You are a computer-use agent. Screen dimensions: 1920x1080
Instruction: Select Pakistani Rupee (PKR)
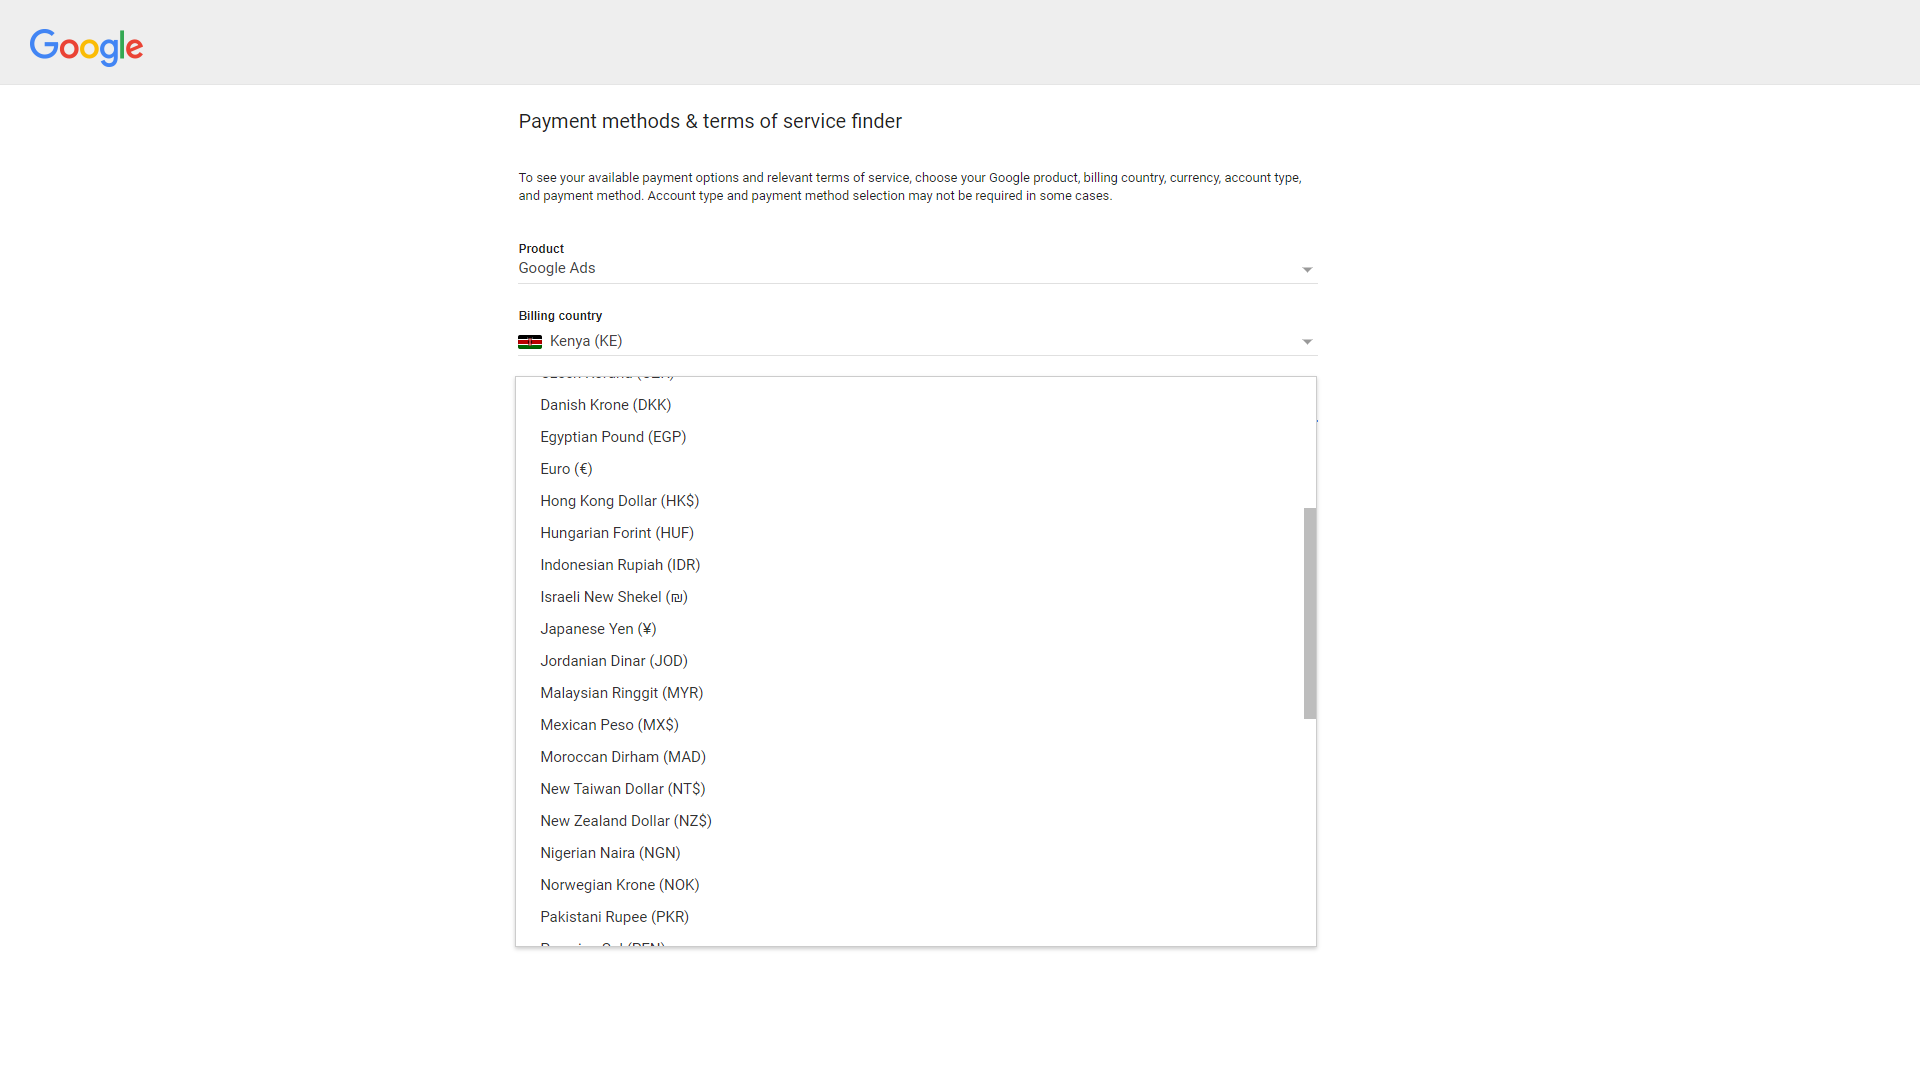(615, 917)
